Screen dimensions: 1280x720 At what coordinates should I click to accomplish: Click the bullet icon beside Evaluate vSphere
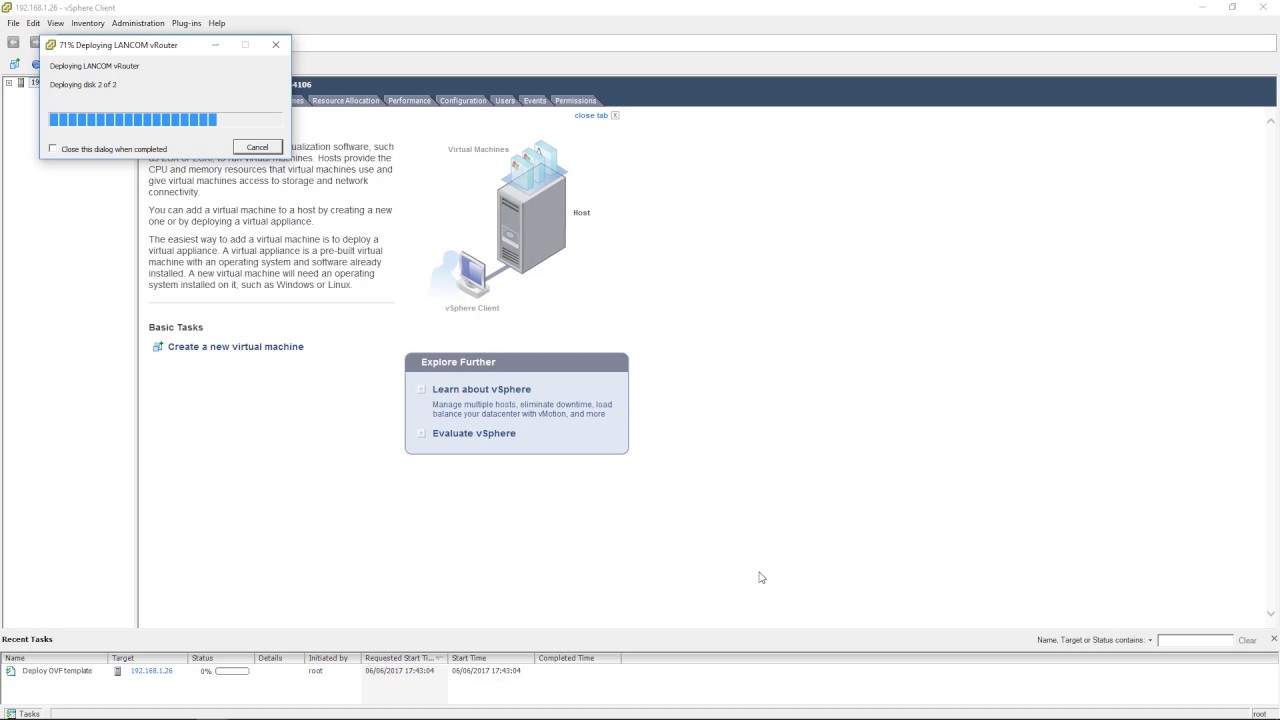pos(421,433)
